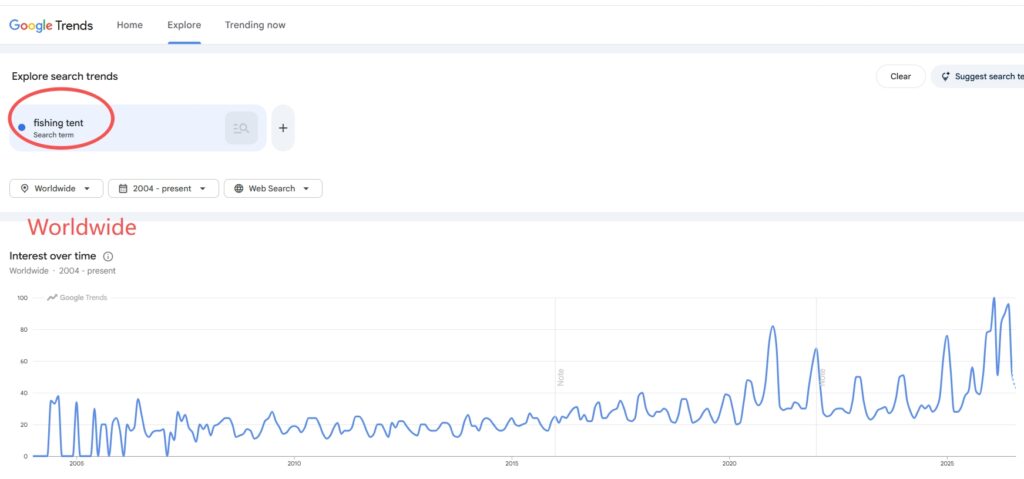The width and height of the screenshot is (1024, 479).
Task: Click the Clear button
Action: pyautogui.click(x=901, y=76)
